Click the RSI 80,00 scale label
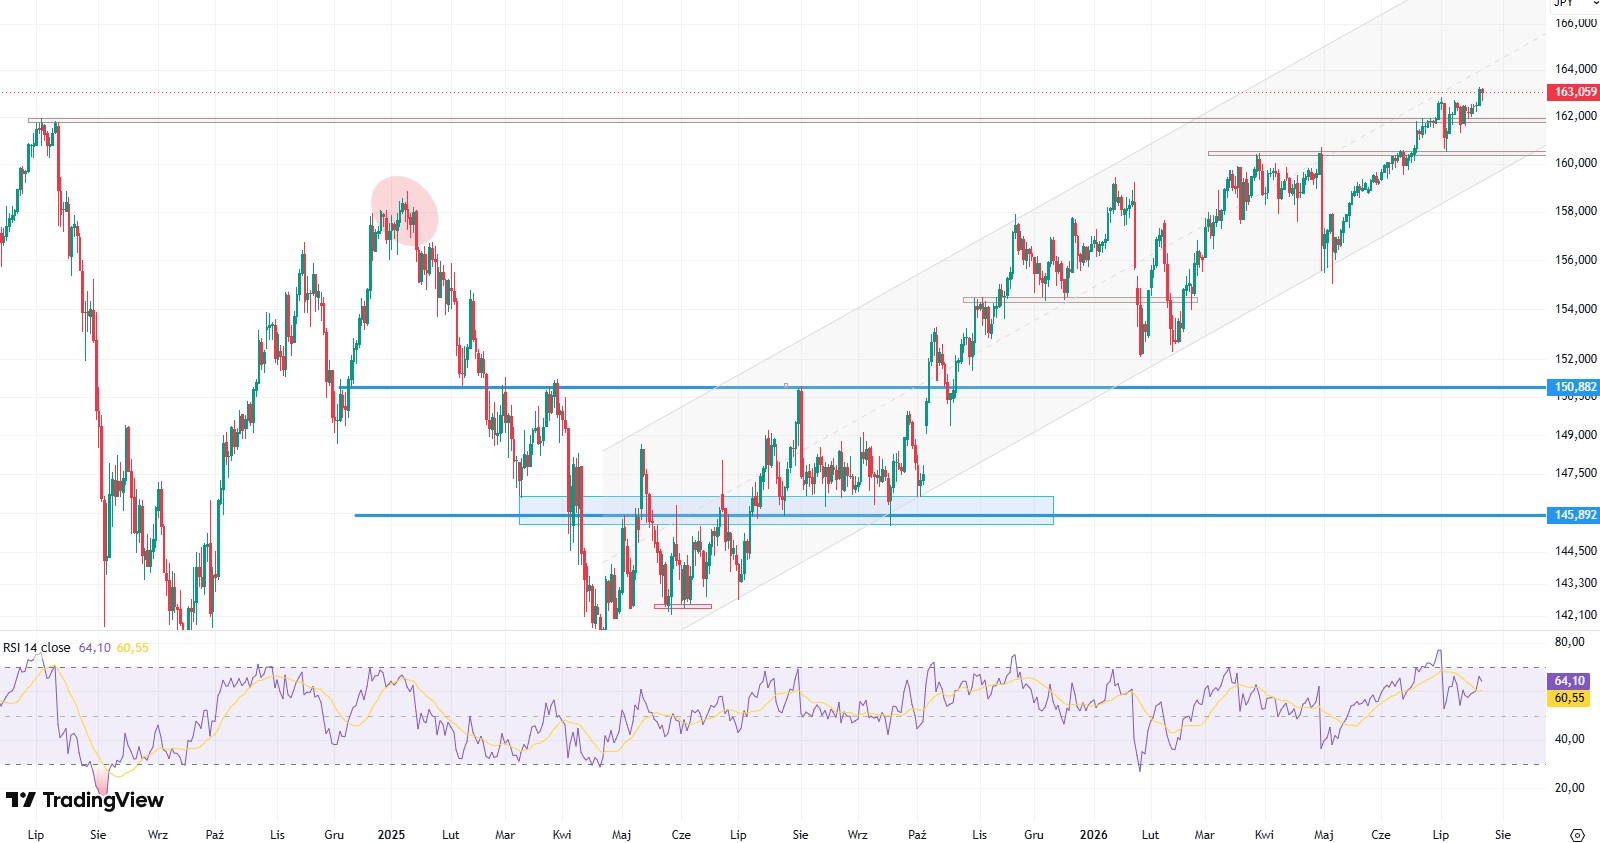The width and height of the screenshot is (1600, 843). click(1570, 642)
